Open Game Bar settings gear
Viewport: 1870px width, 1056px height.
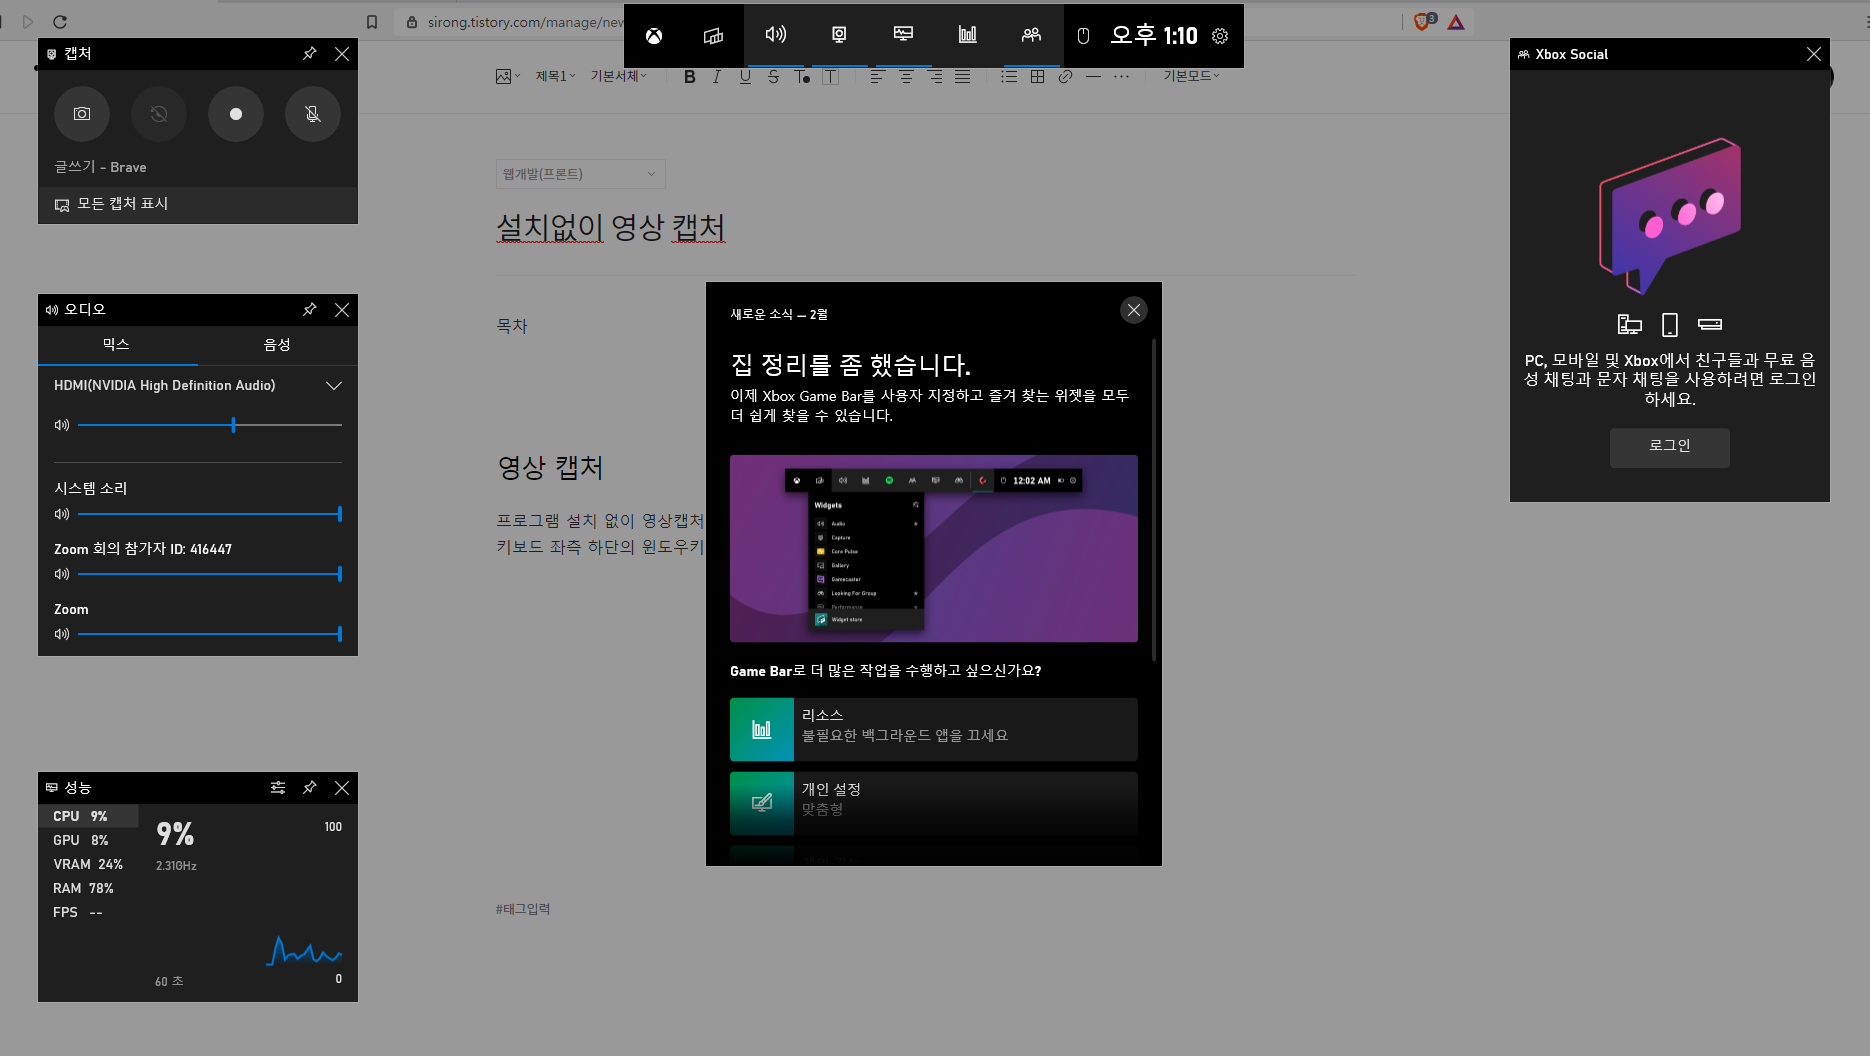click(1220, 36)
